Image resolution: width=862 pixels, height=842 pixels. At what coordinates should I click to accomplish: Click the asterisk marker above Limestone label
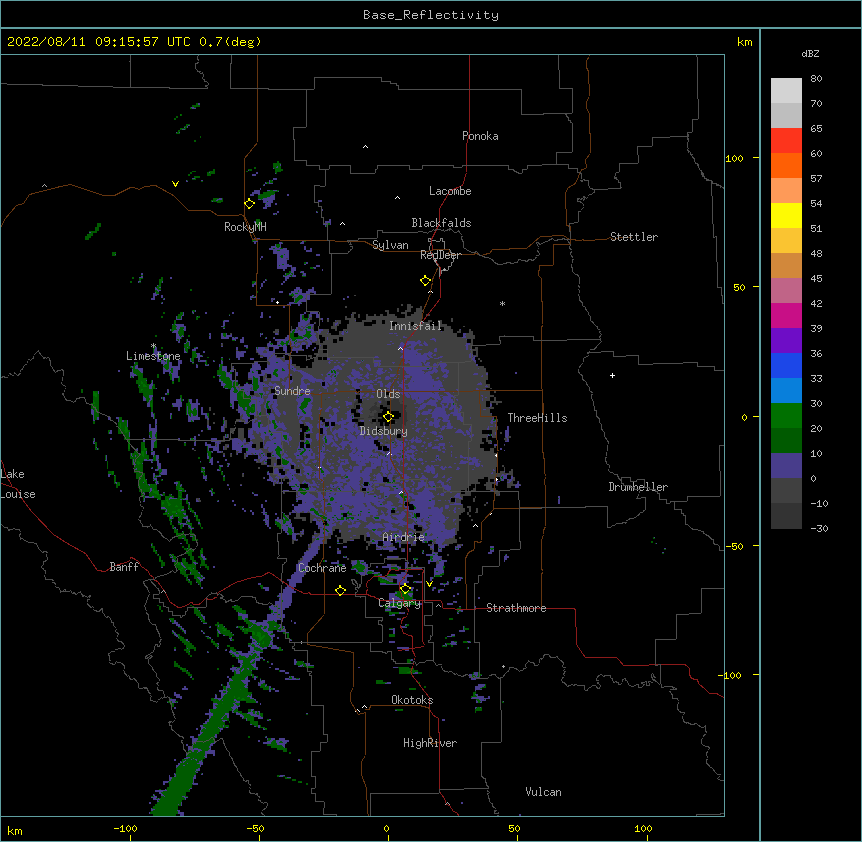pyautogui.click(x=153, y=346)
